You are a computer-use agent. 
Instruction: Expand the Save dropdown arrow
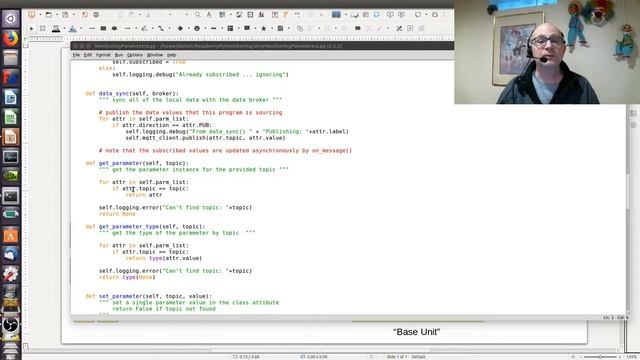[x=73, y=15]
